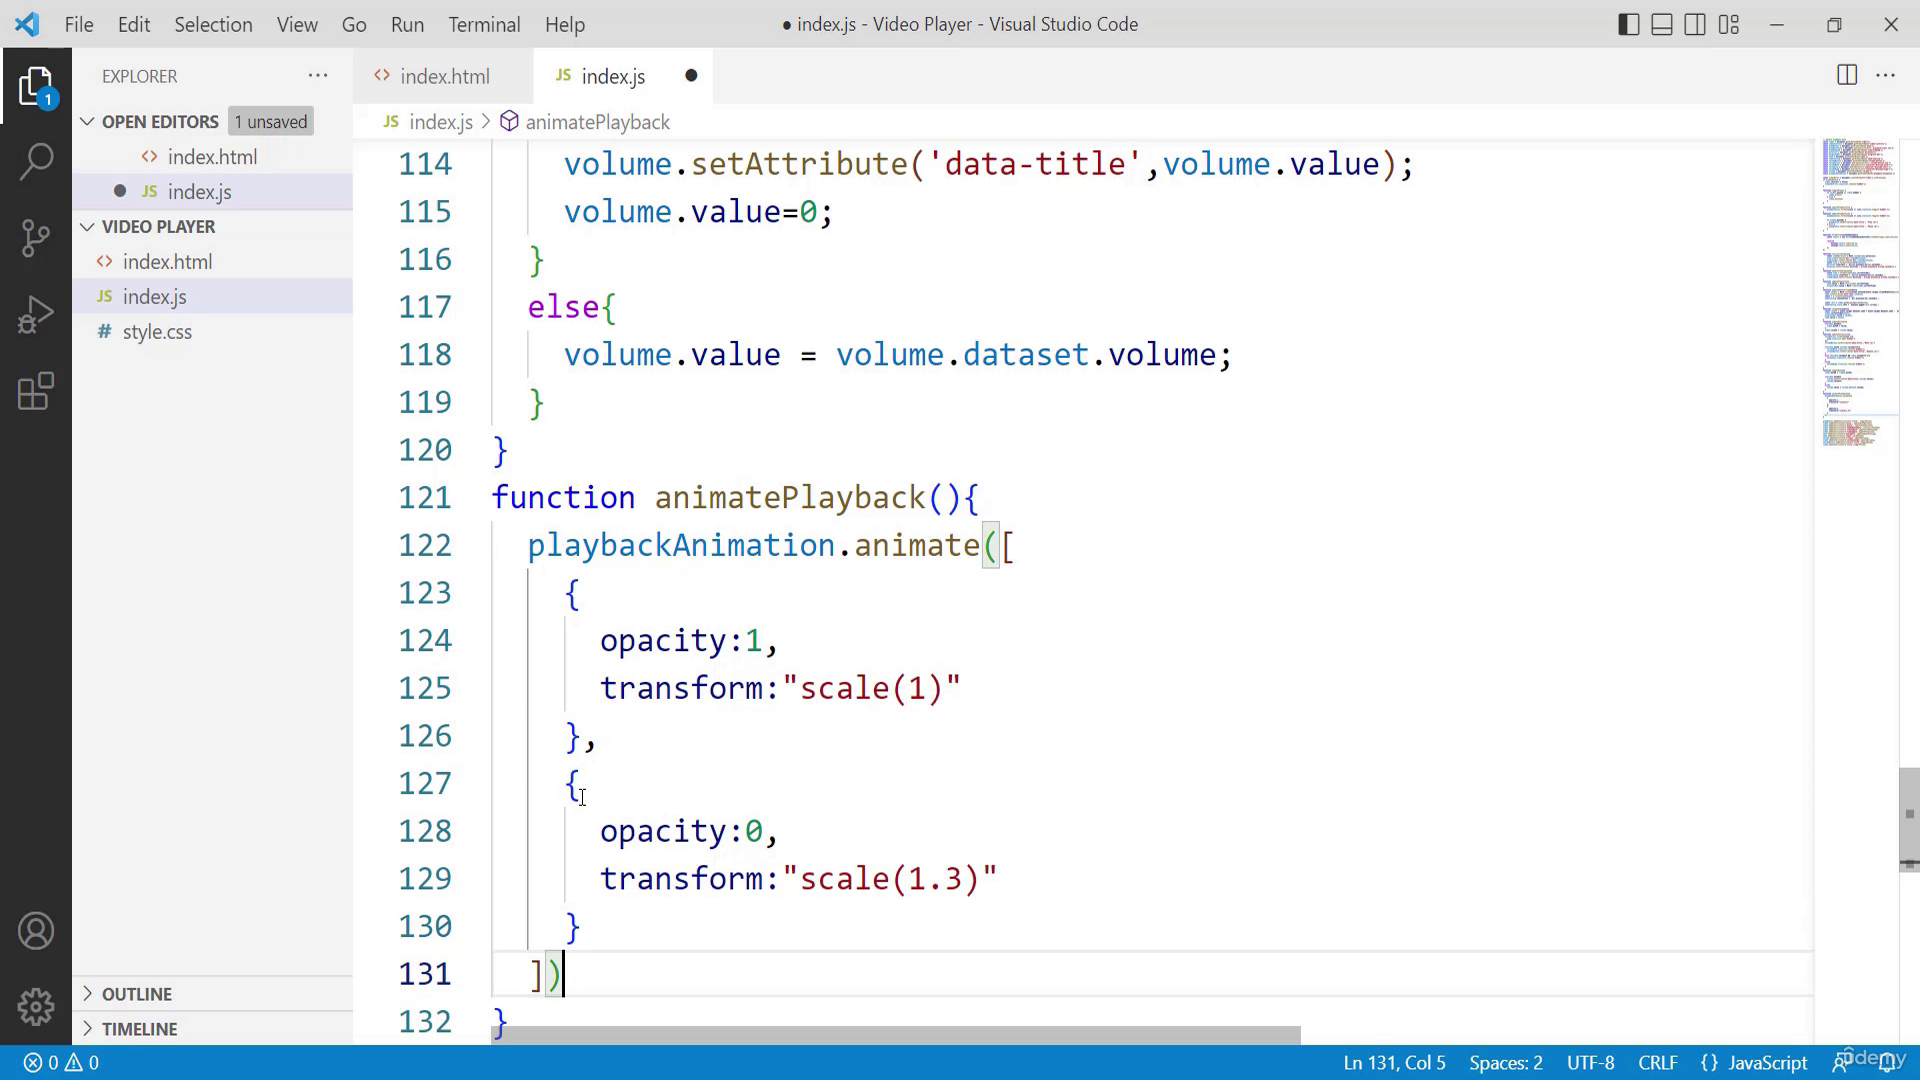Open the Source Control view icon

[36, 238]
